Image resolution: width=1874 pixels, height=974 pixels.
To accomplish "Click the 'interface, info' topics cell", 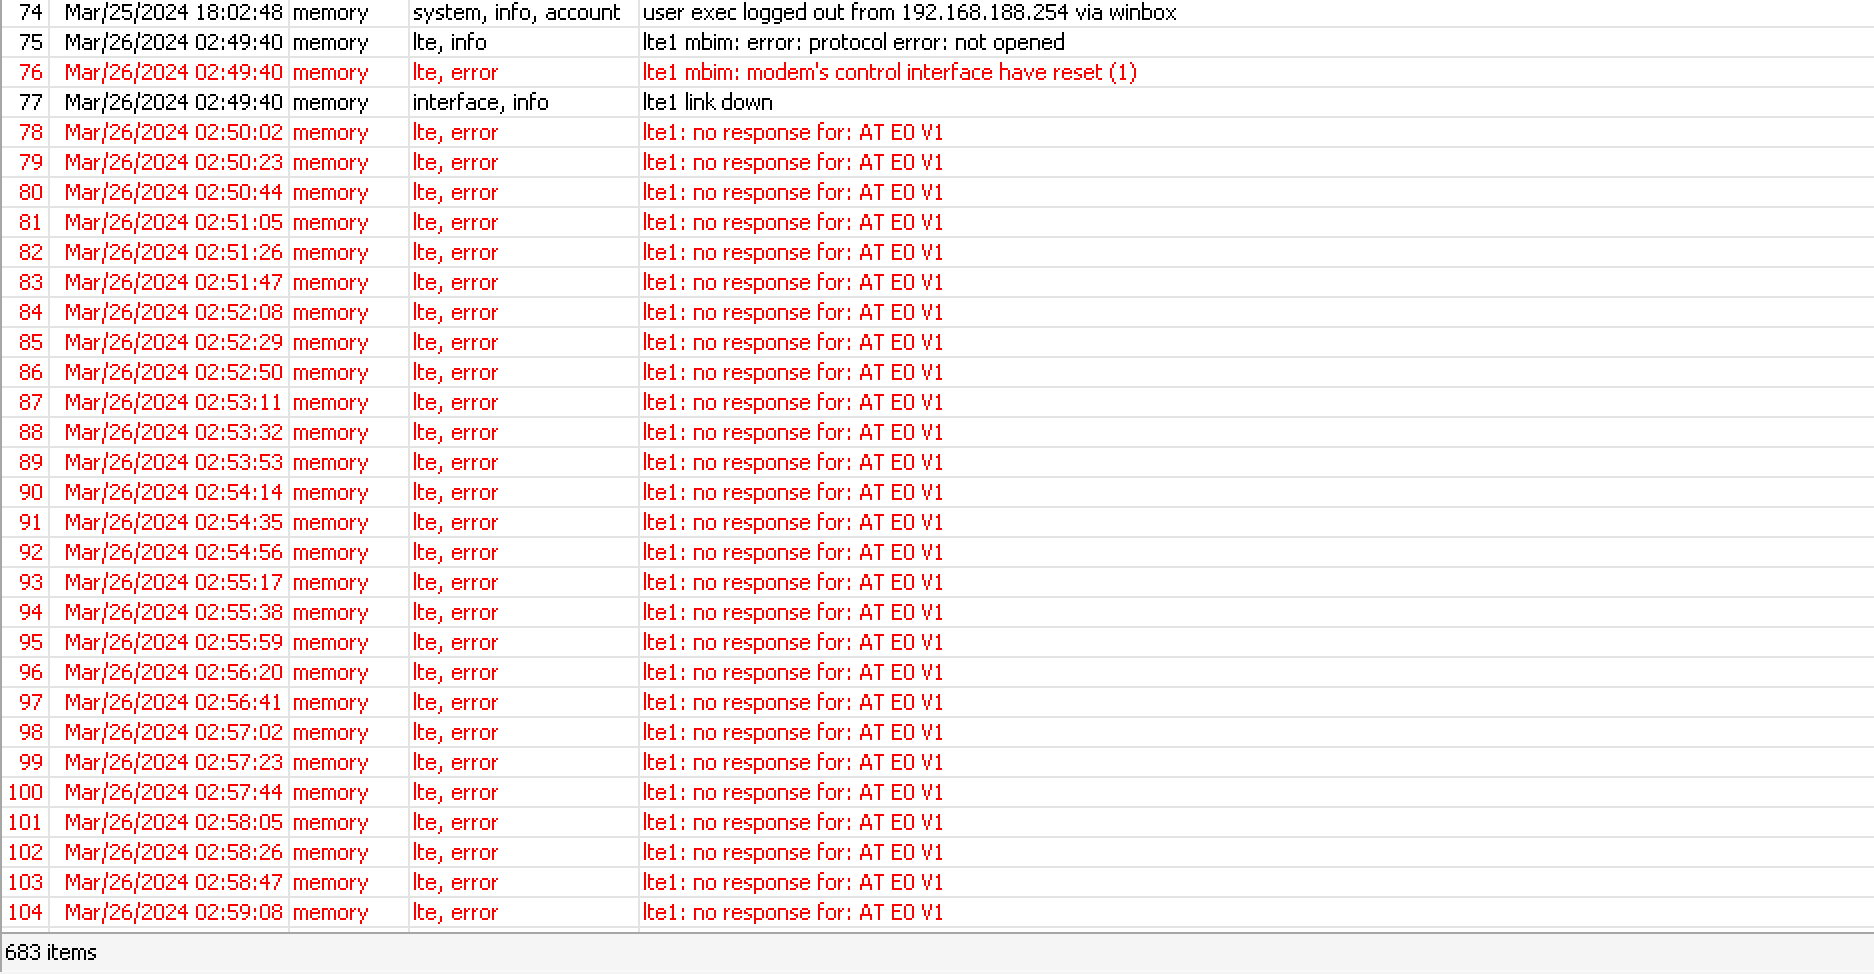I will [x=481, y=102].
